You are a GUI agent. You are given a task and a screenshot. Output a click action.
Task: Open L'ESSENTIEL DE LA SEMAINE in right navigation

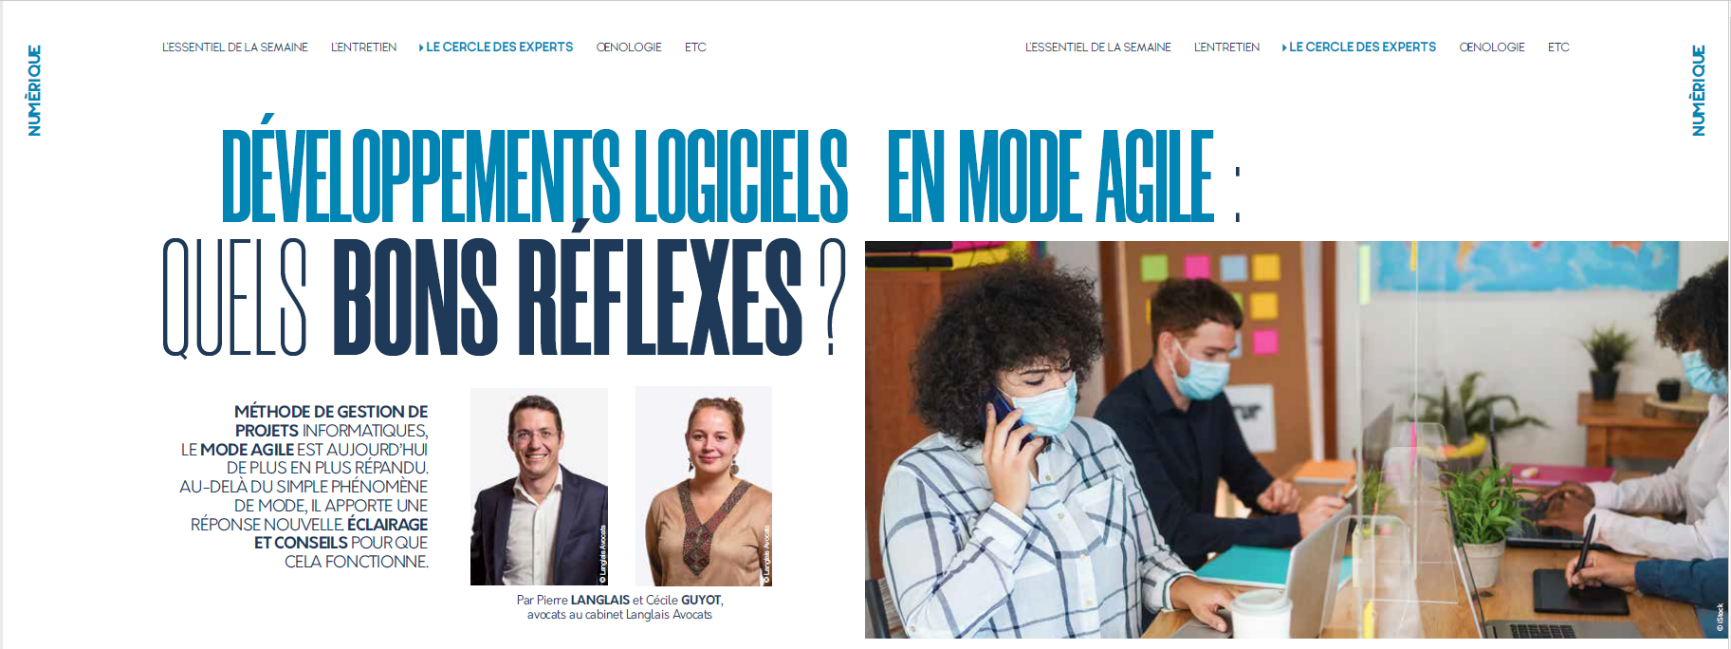(1098, 47)
